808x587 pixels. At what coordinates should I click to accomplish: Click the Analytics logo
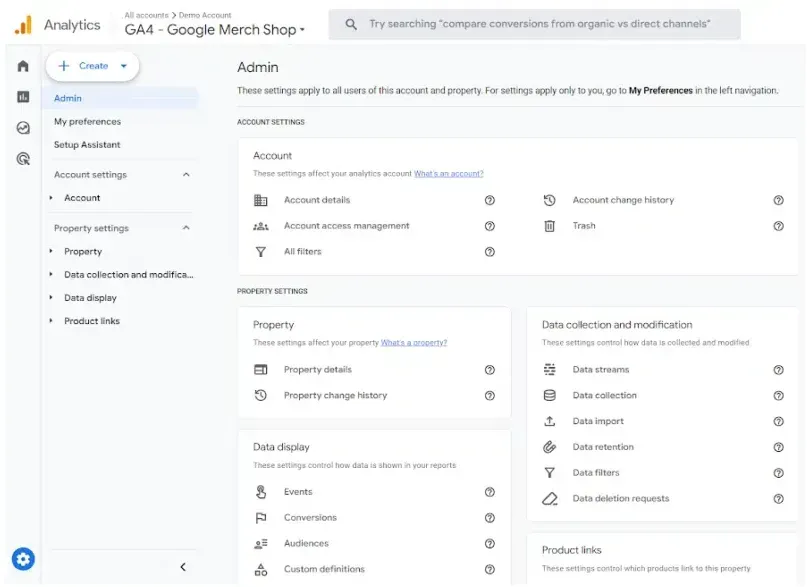pyautogui.click(x=23, y=25)
